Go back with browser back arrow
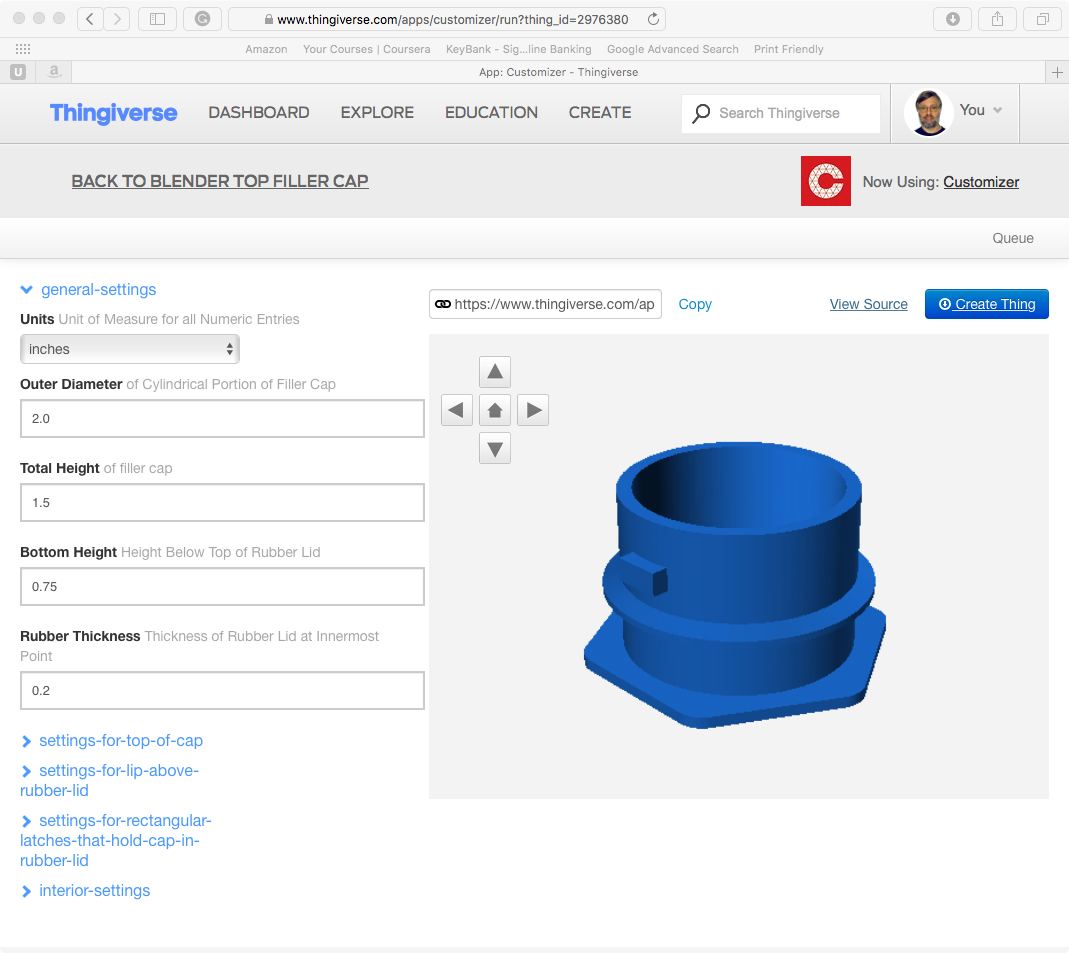 [90, 19]
